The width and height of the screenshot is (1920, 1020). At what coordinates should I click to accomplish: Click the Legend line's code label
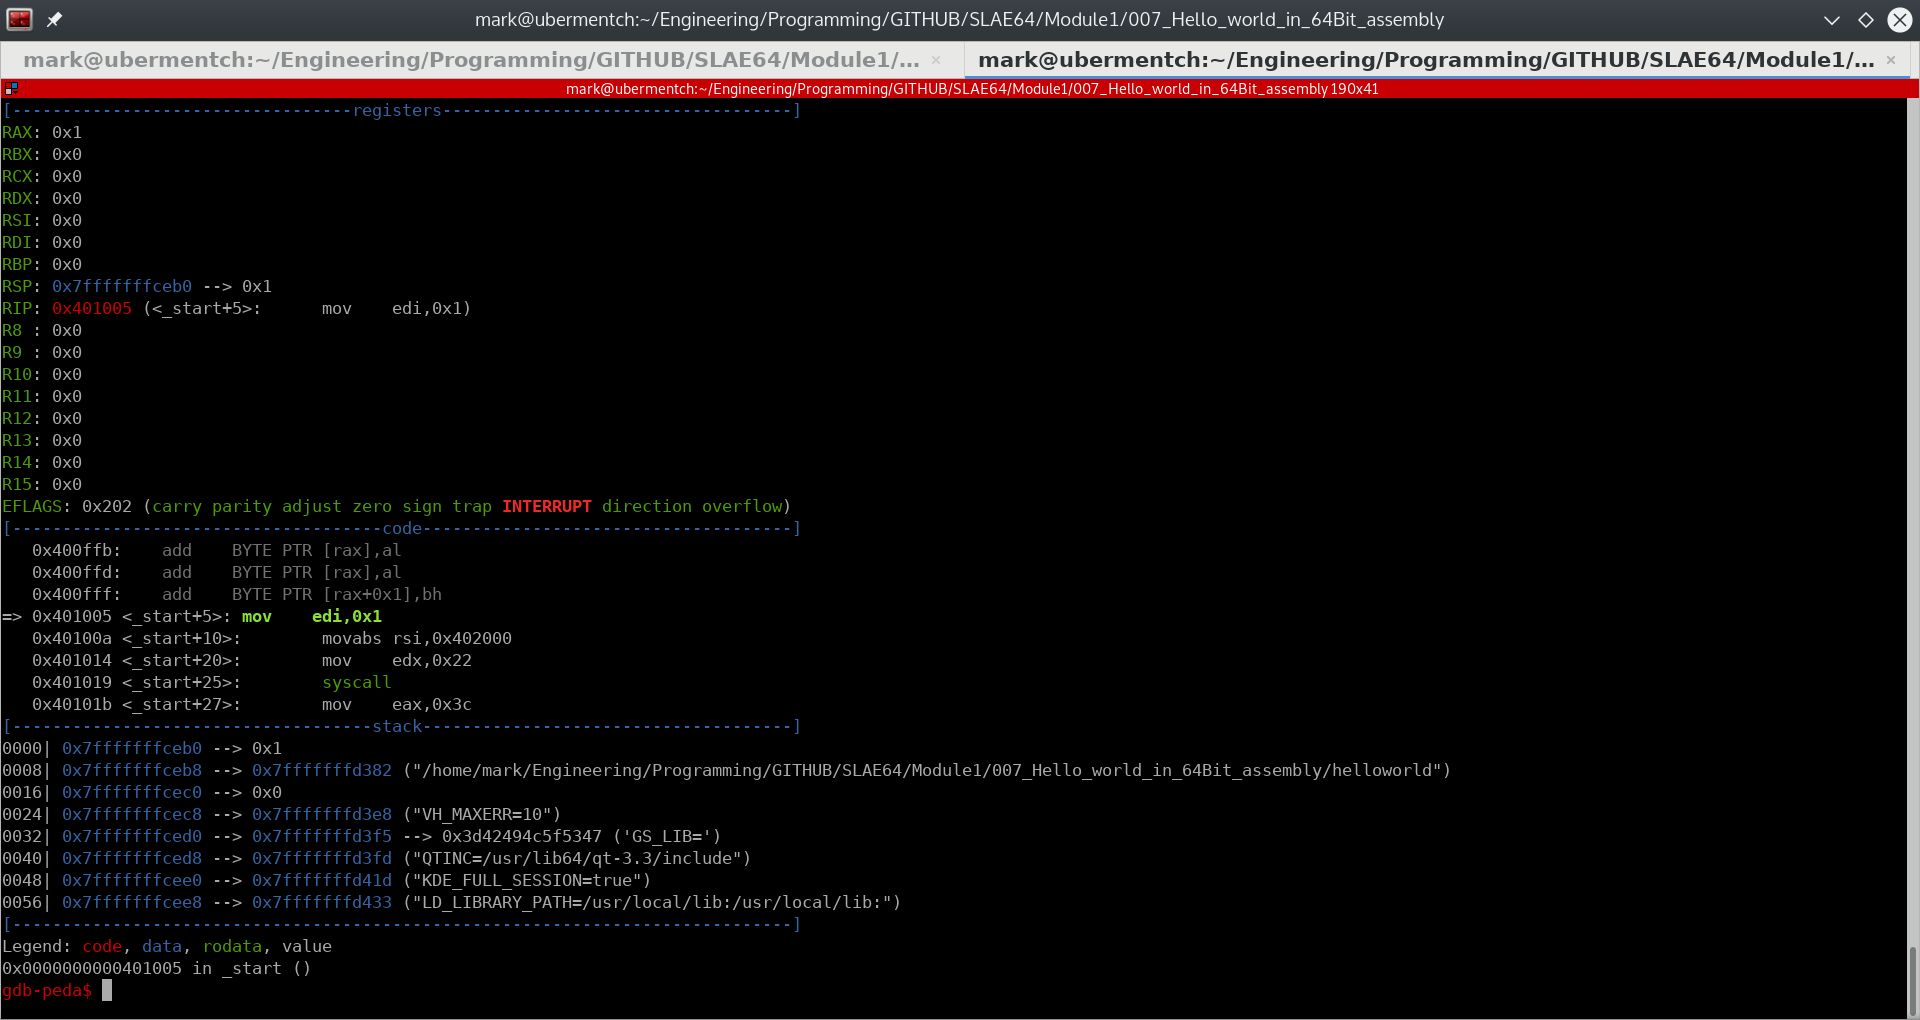point(102,946)
